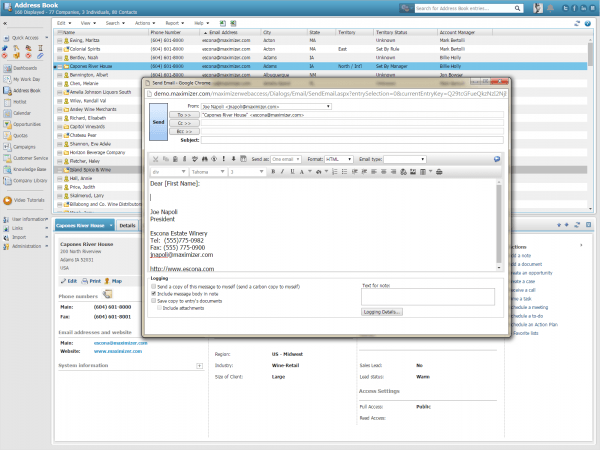
Task: Click the blue chat bubble icon in email toolbar
Action: click(497, 159)
